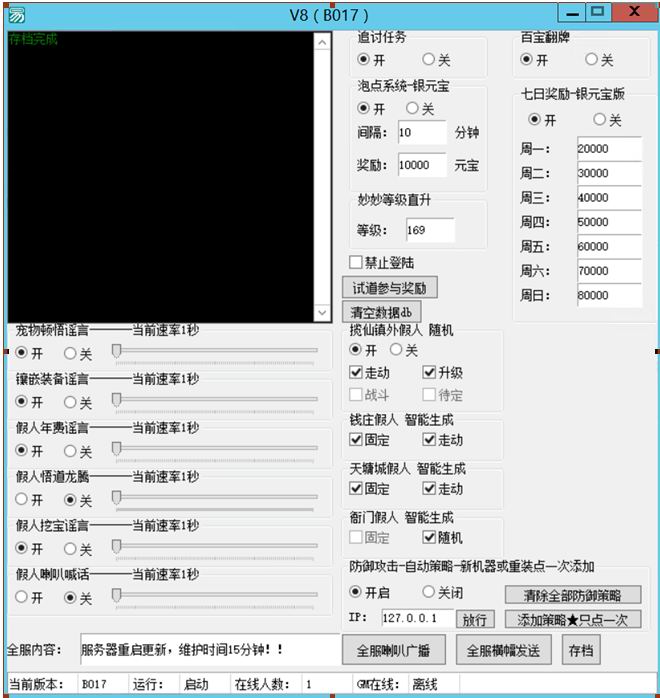Choose 关闭 for 防御攻击 auto strategy

[429, 592]
